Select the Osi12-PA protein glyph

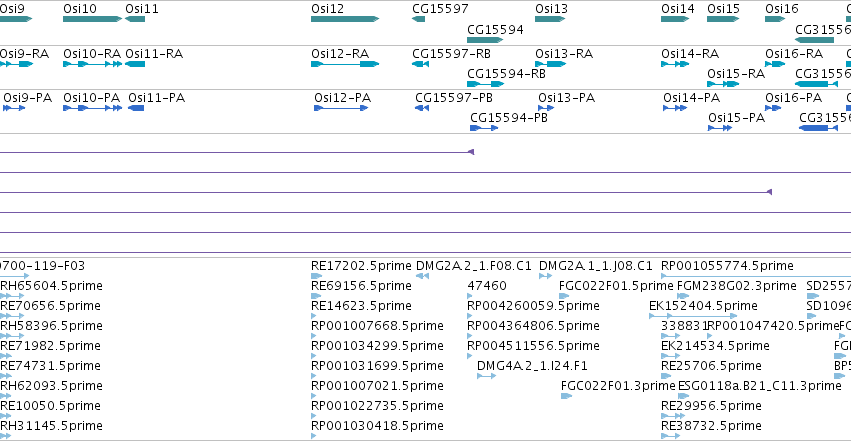[x=341, y=108]
